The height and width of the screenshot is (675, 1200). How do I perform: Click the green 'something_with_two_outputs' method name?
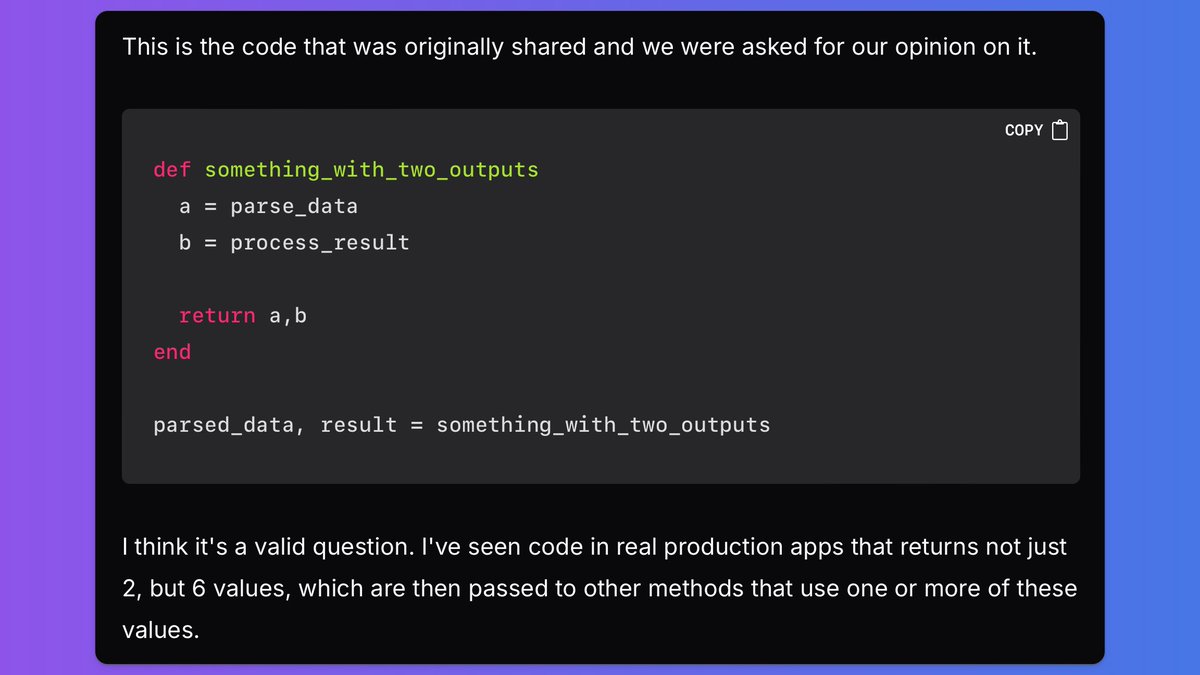click(x=372, y=170)
